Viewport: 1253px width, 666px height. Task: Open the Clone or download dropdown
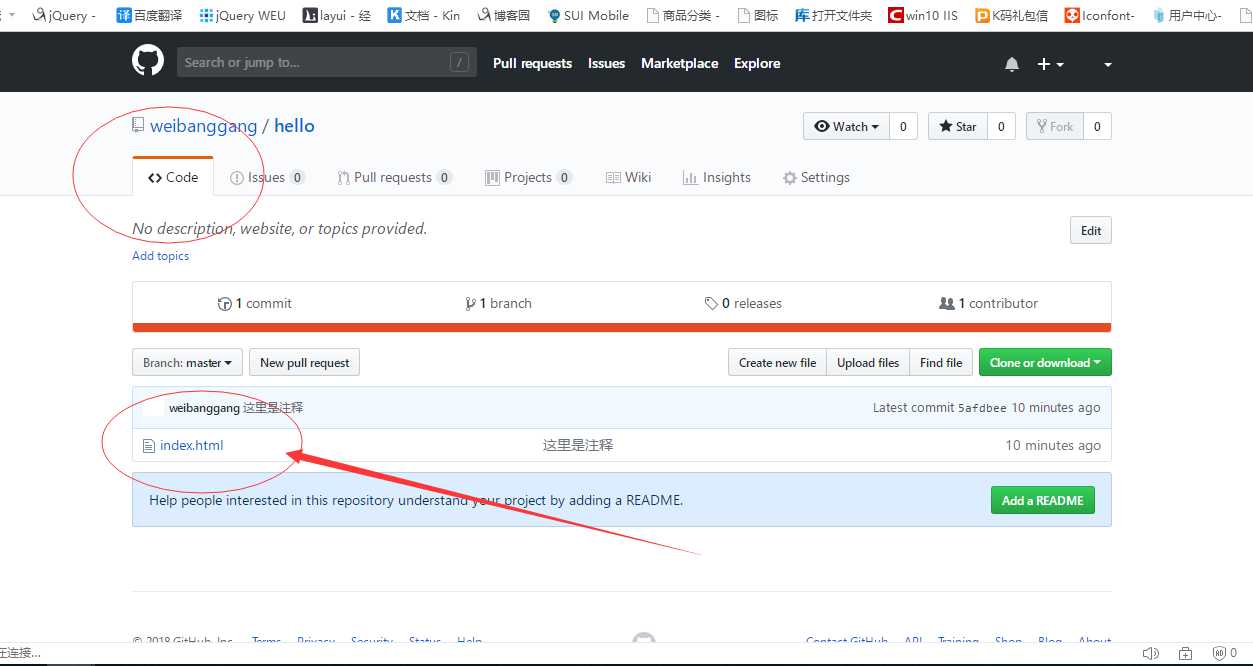[1045, 362]
